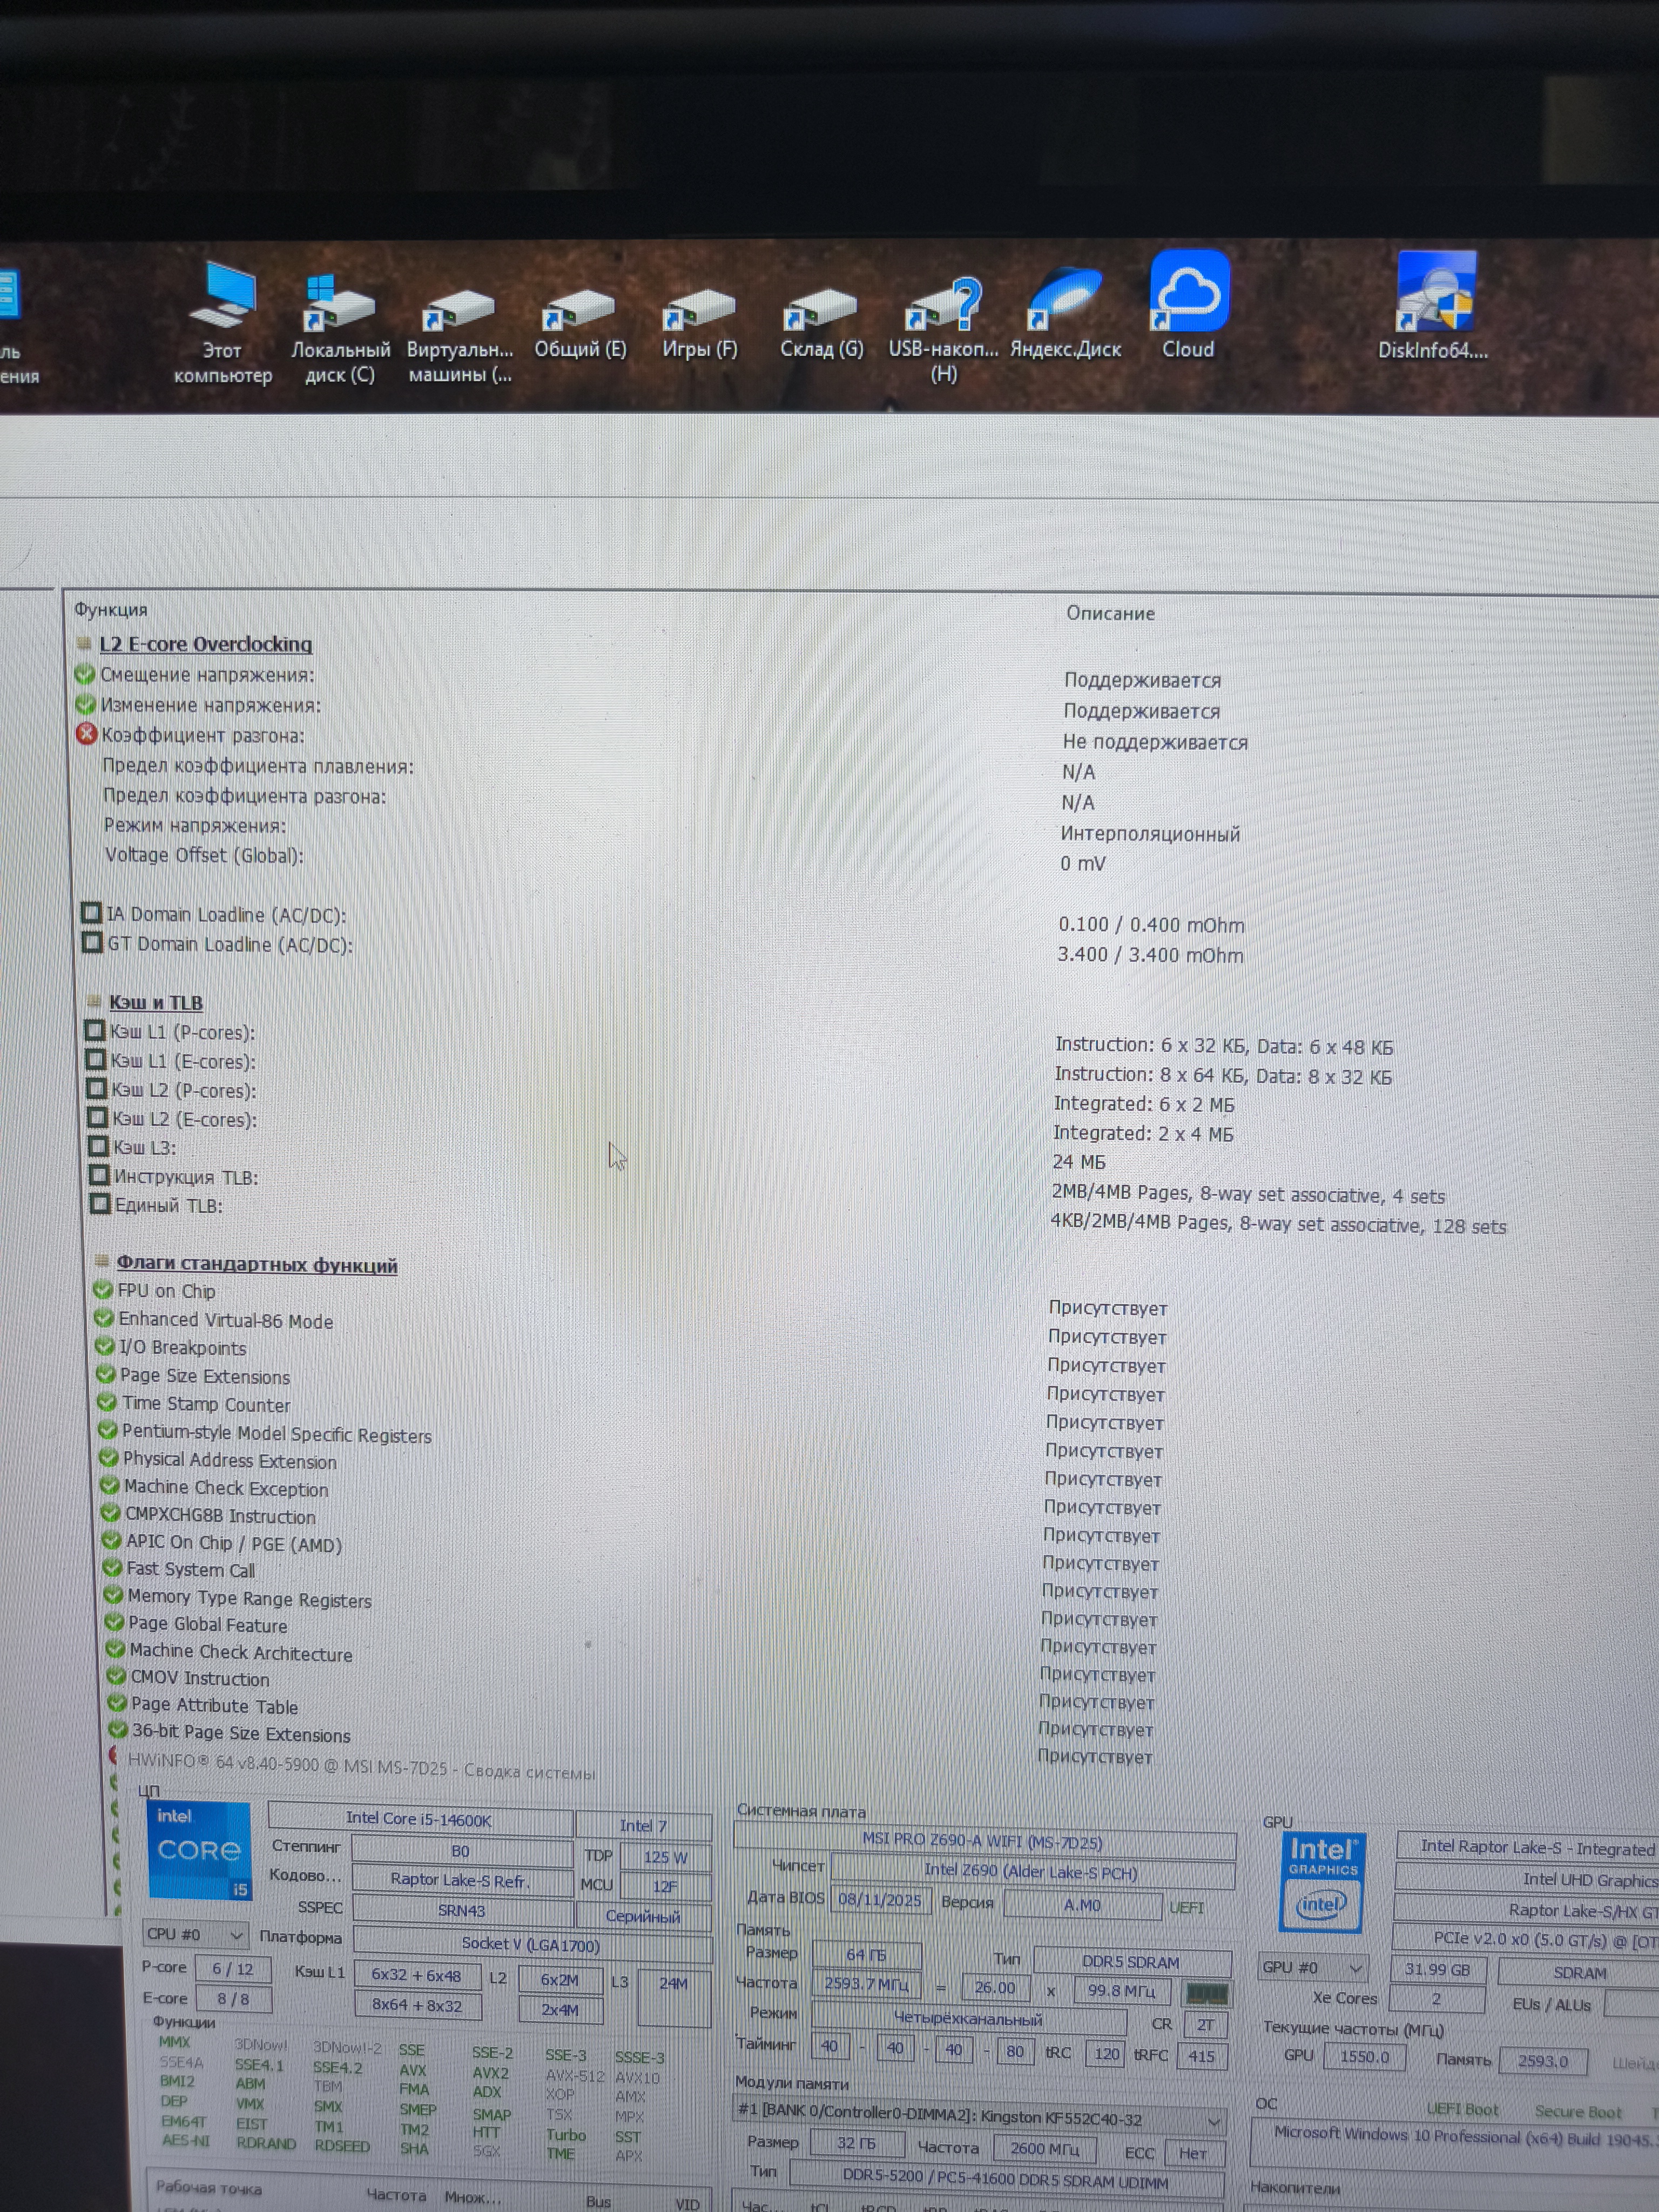Click the Описание column header
This screenshot has width=1659, height=2212.
pos(1110,613)
